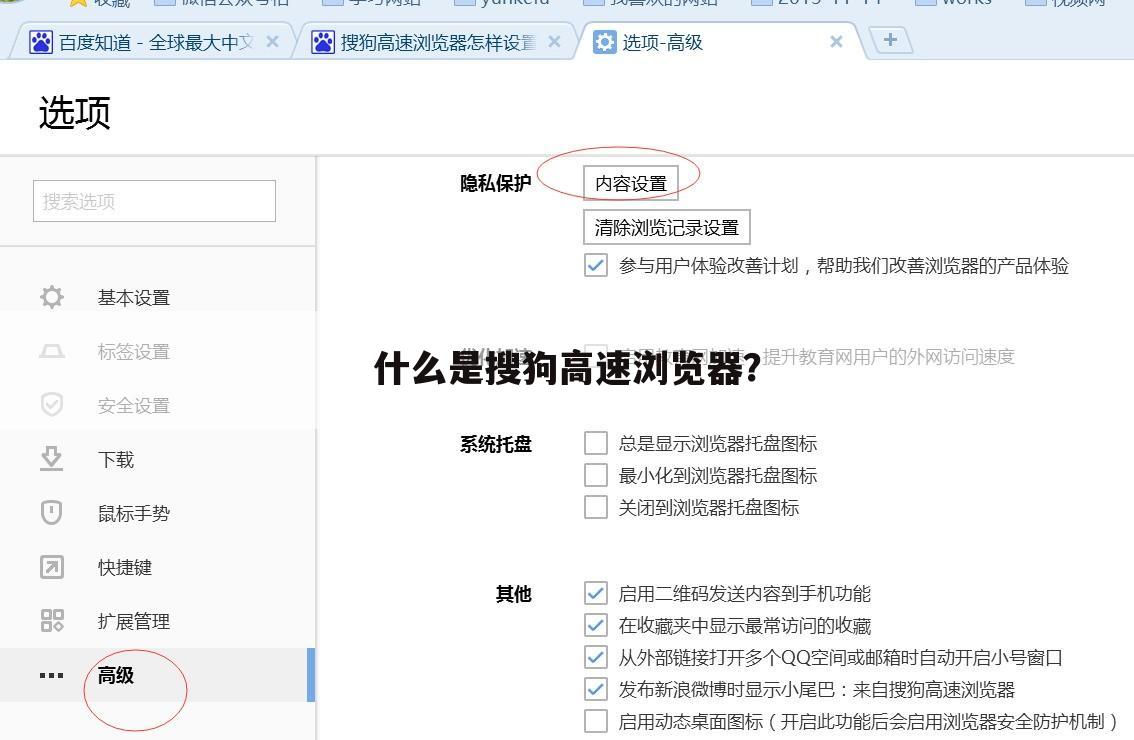This screenshot has width=1134, height=740.
Task: Select the 标签设置 tab icon
Action: [x=52, y=352]
